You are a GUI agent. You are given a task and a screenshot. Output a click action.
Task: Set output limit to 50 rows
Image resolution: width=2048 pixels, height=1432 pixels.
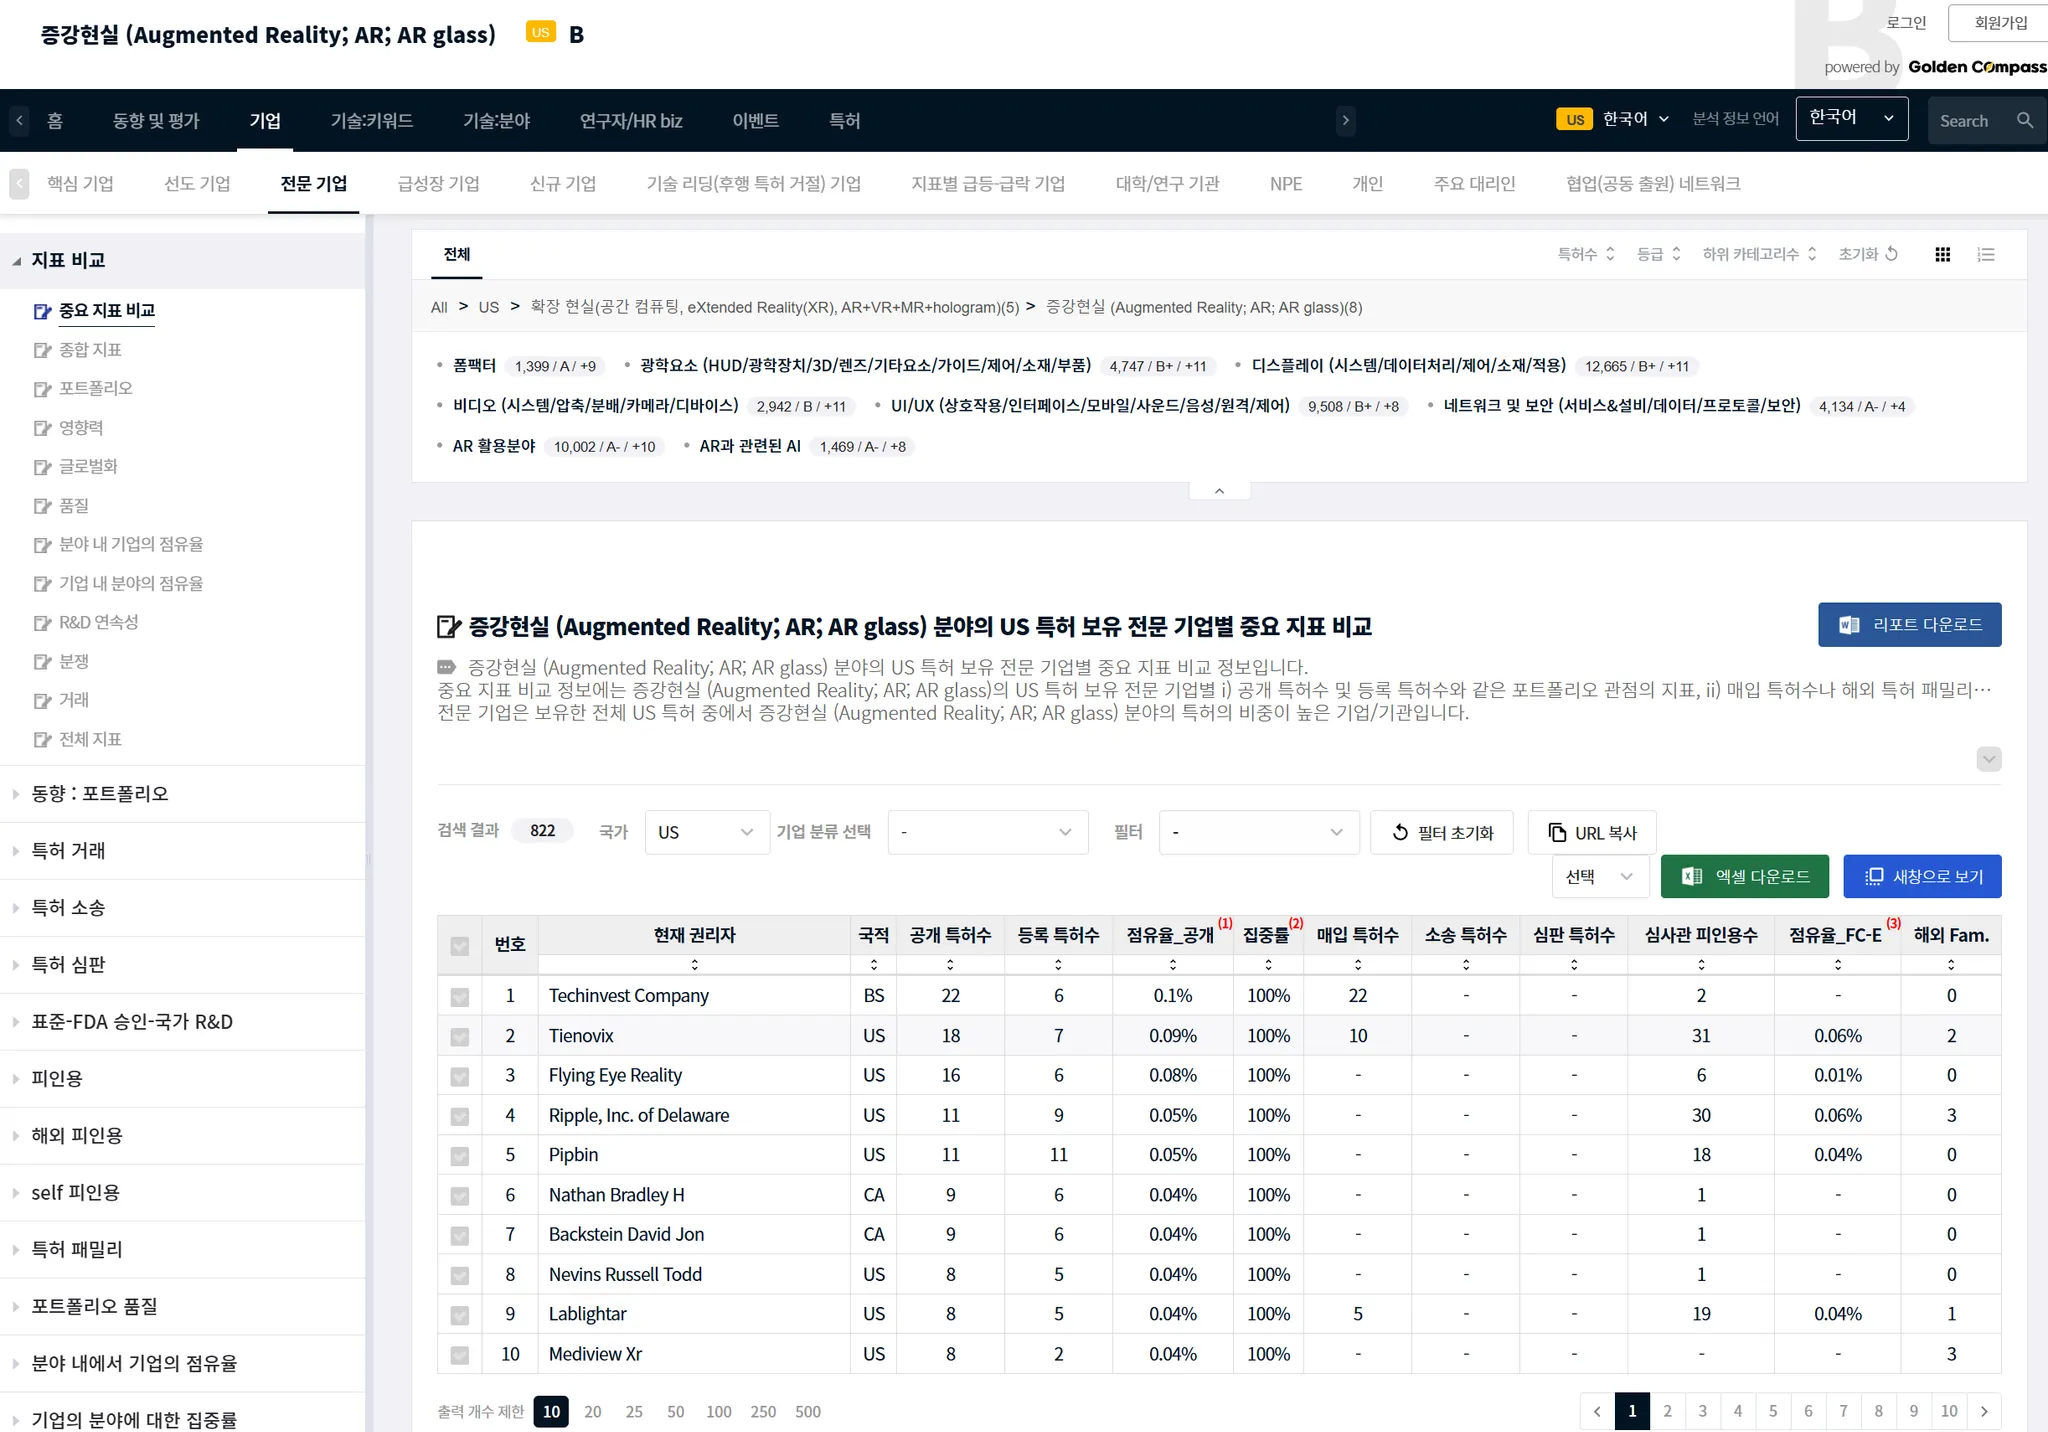(x=675, y=1411)
